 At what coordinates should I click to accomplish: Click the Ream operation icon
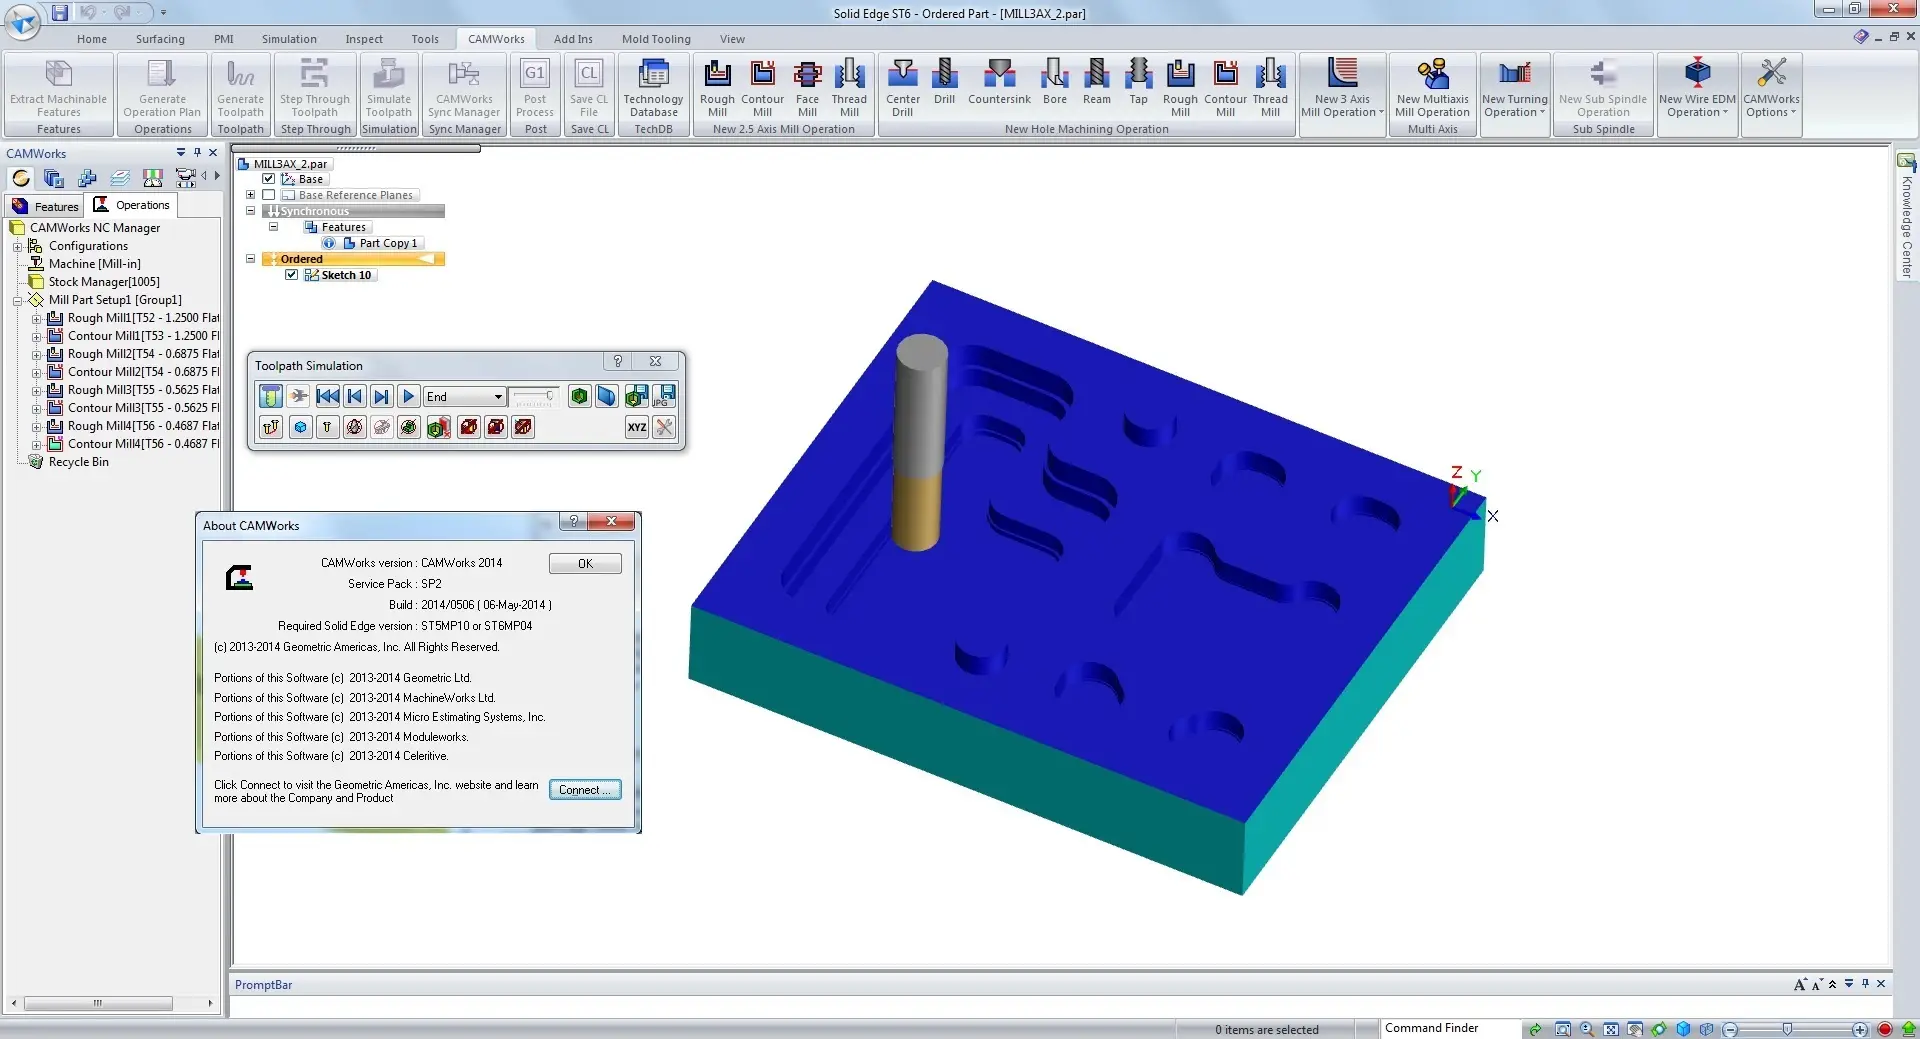(x=1096, y=82)
